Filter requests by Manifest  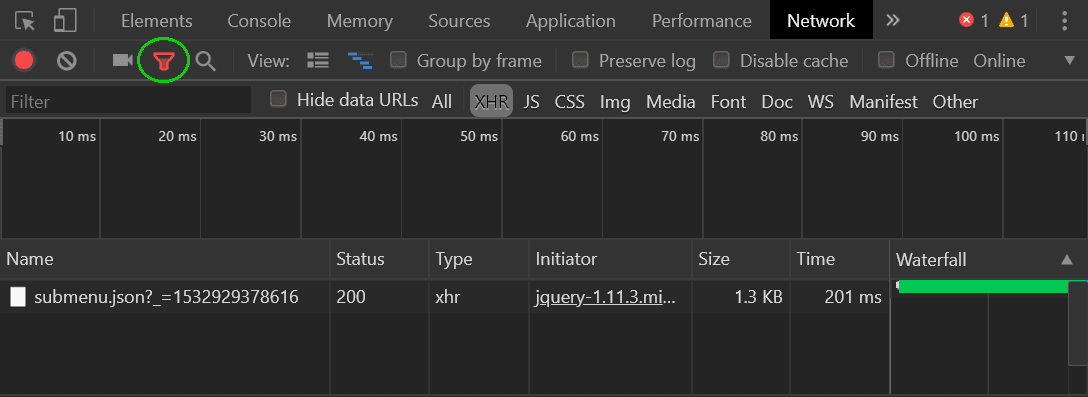883,102
